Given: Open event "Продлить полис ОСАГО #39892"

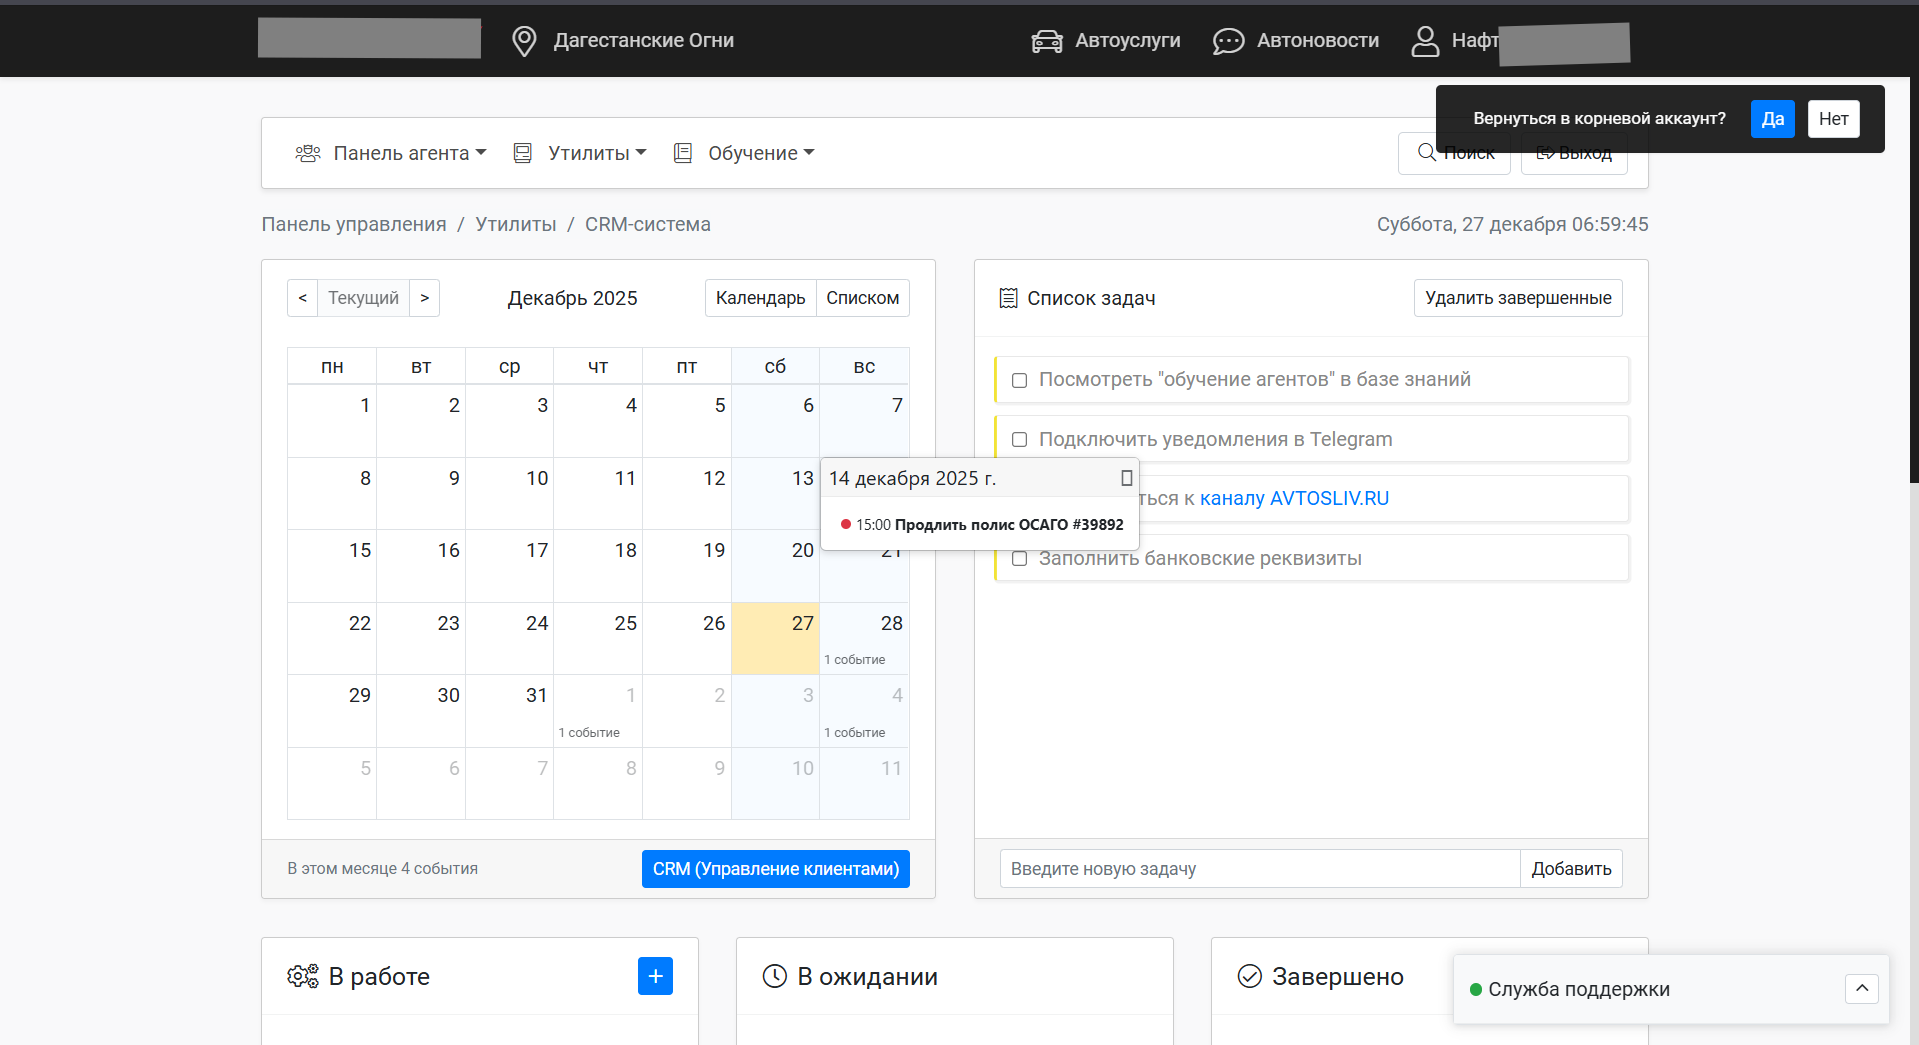Looking at the screenshot, I should coord(1009,524).
